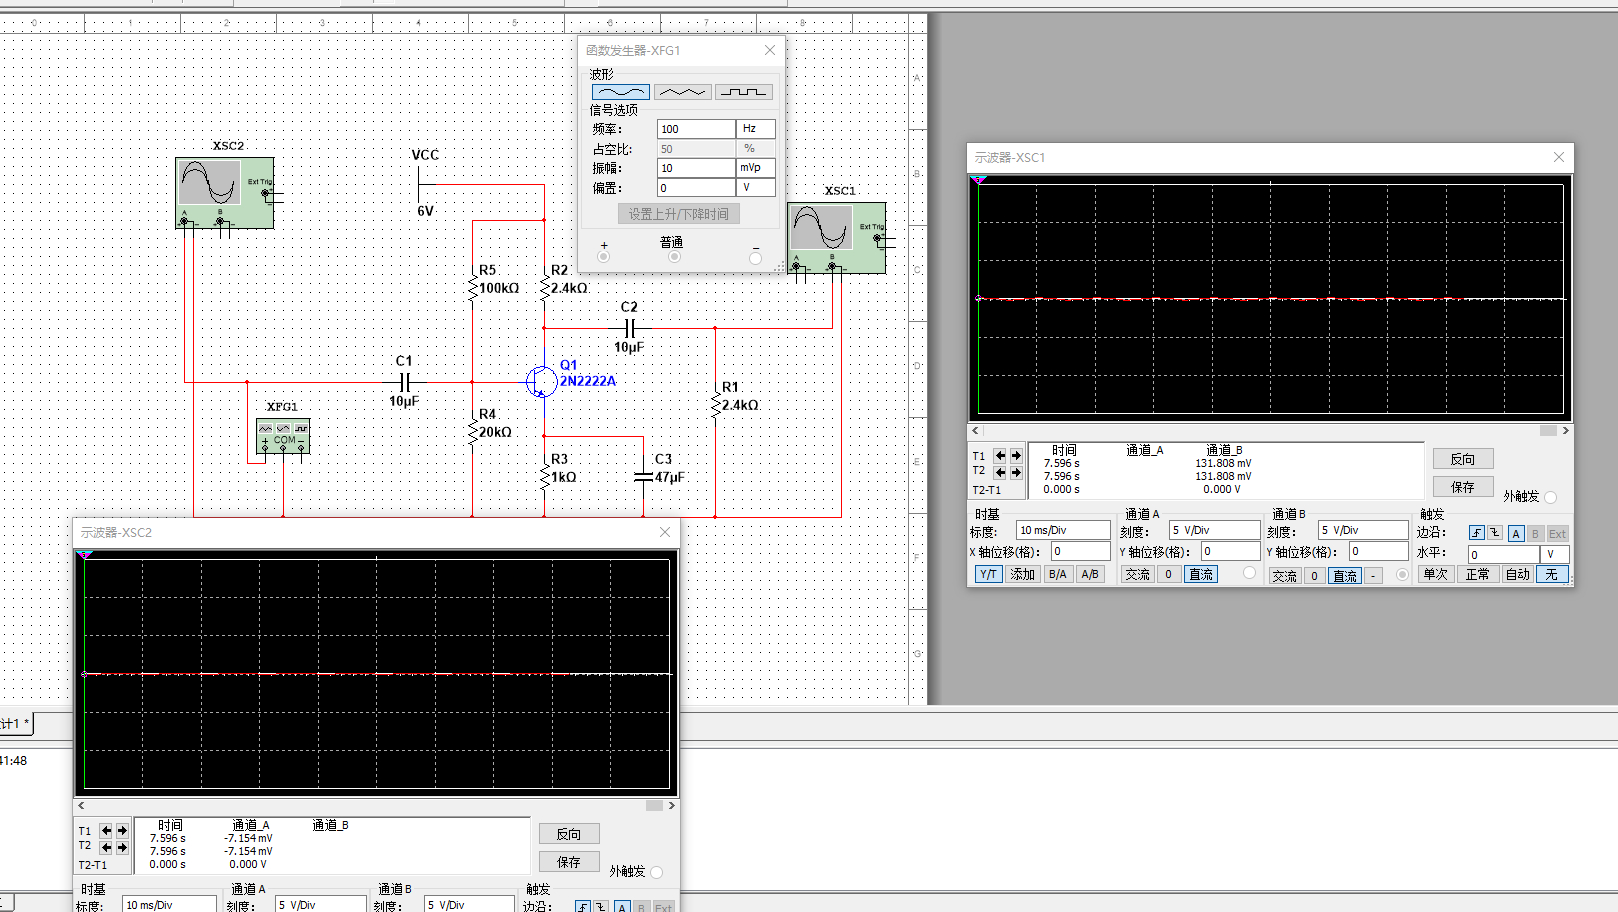Select the sine waveform in XFG1
This screenshot has width=1618, height=912.
620,92
